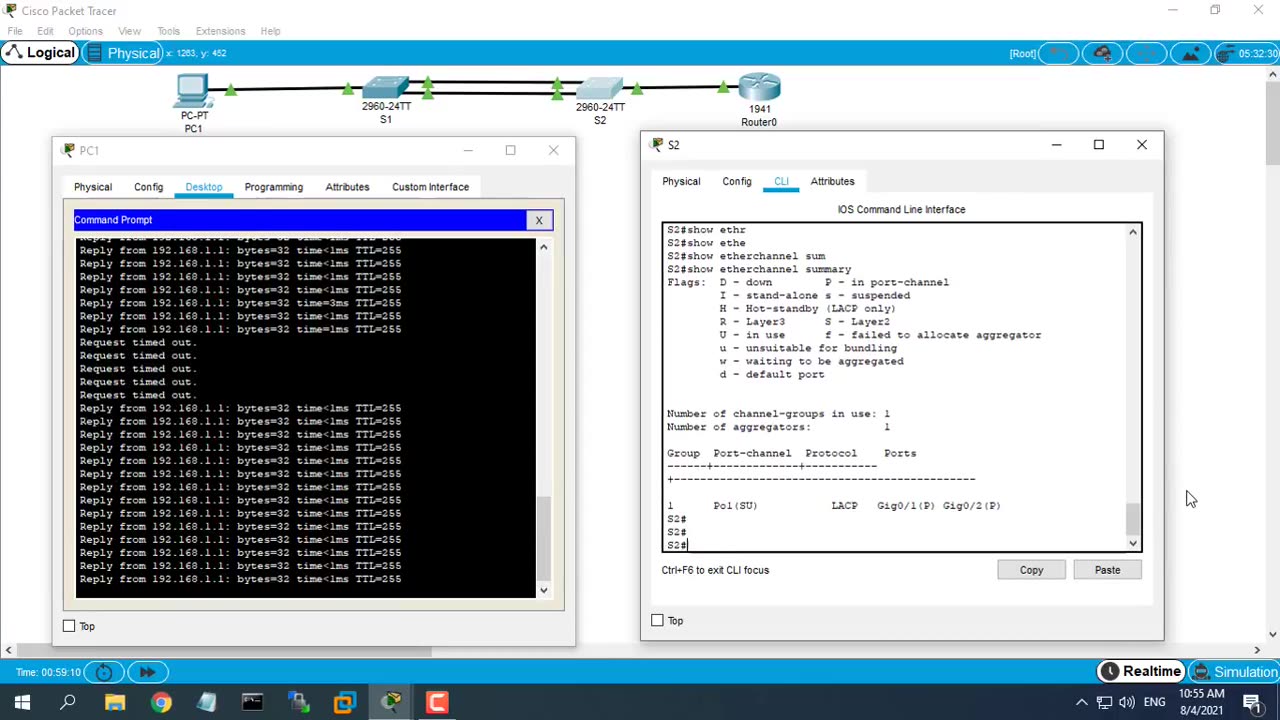The height and width of the screenshot is (720, 1280).
Task: Click the taskbar clock showing 10:55 AM
Action: pyautogui.click(x=1201, y=702)
